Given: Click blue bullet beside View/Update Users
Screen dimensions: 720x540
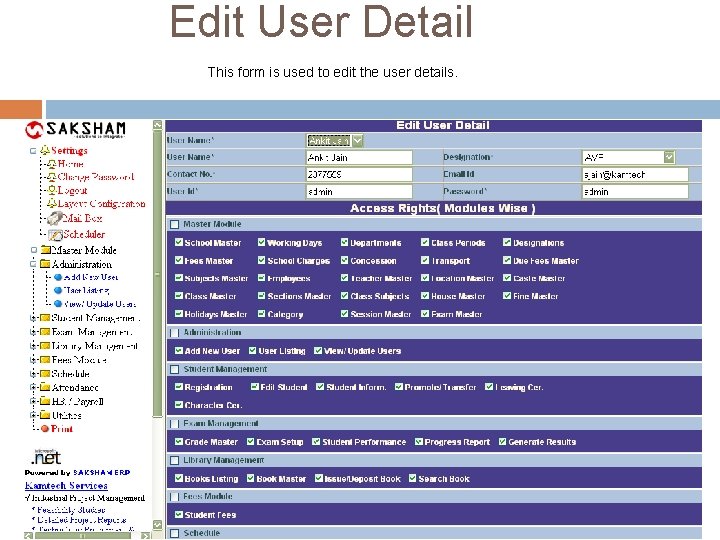Looking at the screenshot, I should 58,304.
